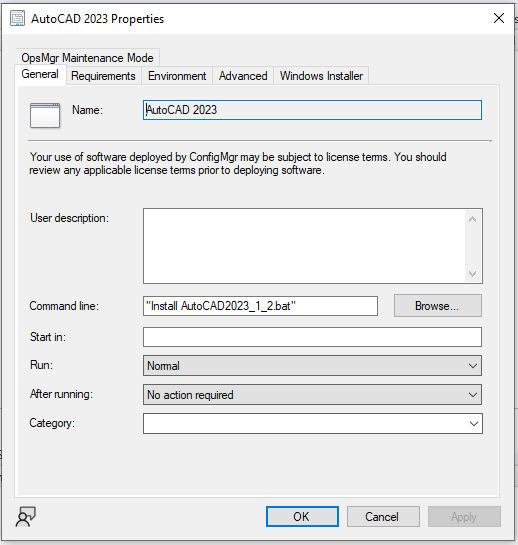Screen dimensions: 518x545
Task: Switch to the Requirements tab
Action: click(103, 76)
